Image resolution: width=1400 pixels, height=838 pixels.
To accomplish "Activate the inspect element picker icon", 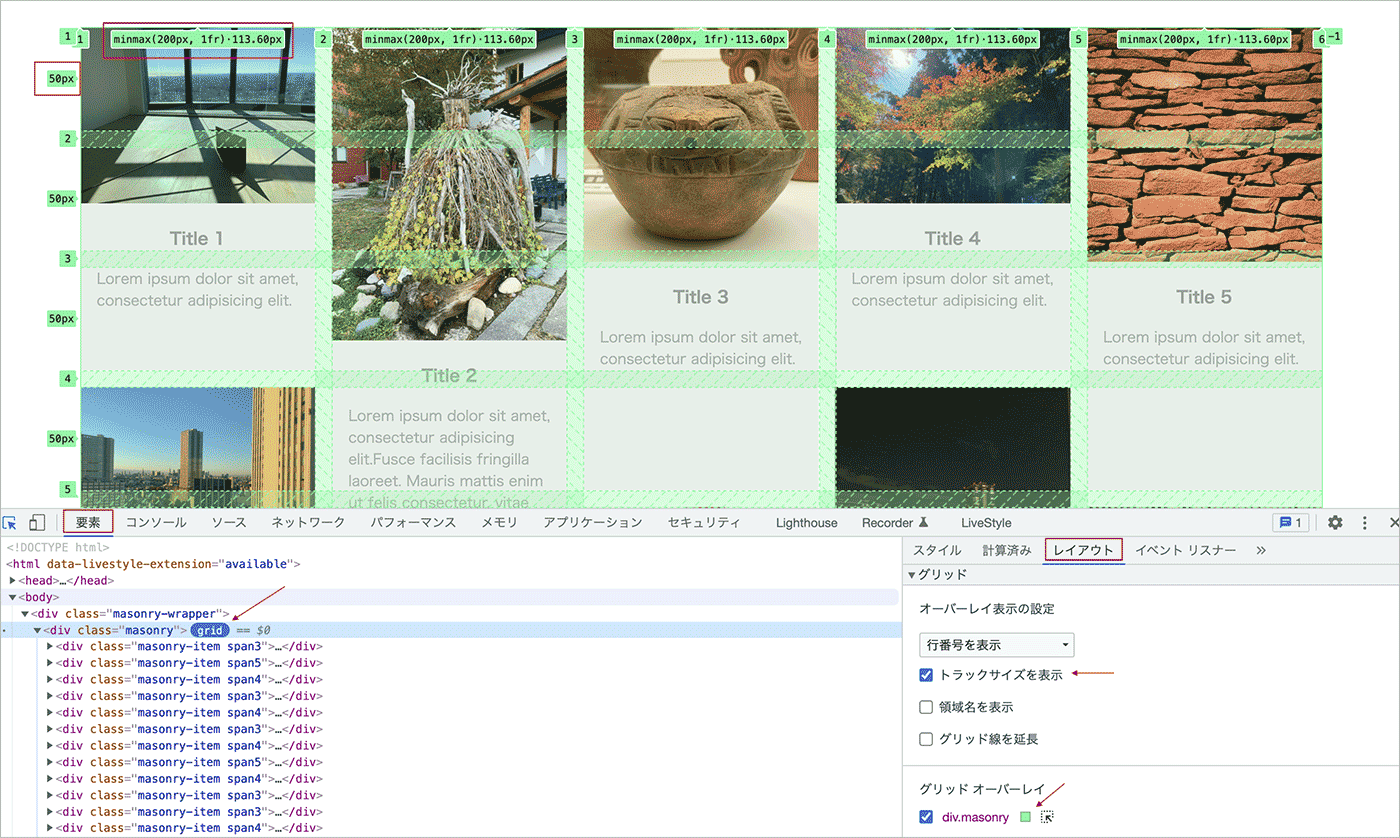I will coord(10,523).
